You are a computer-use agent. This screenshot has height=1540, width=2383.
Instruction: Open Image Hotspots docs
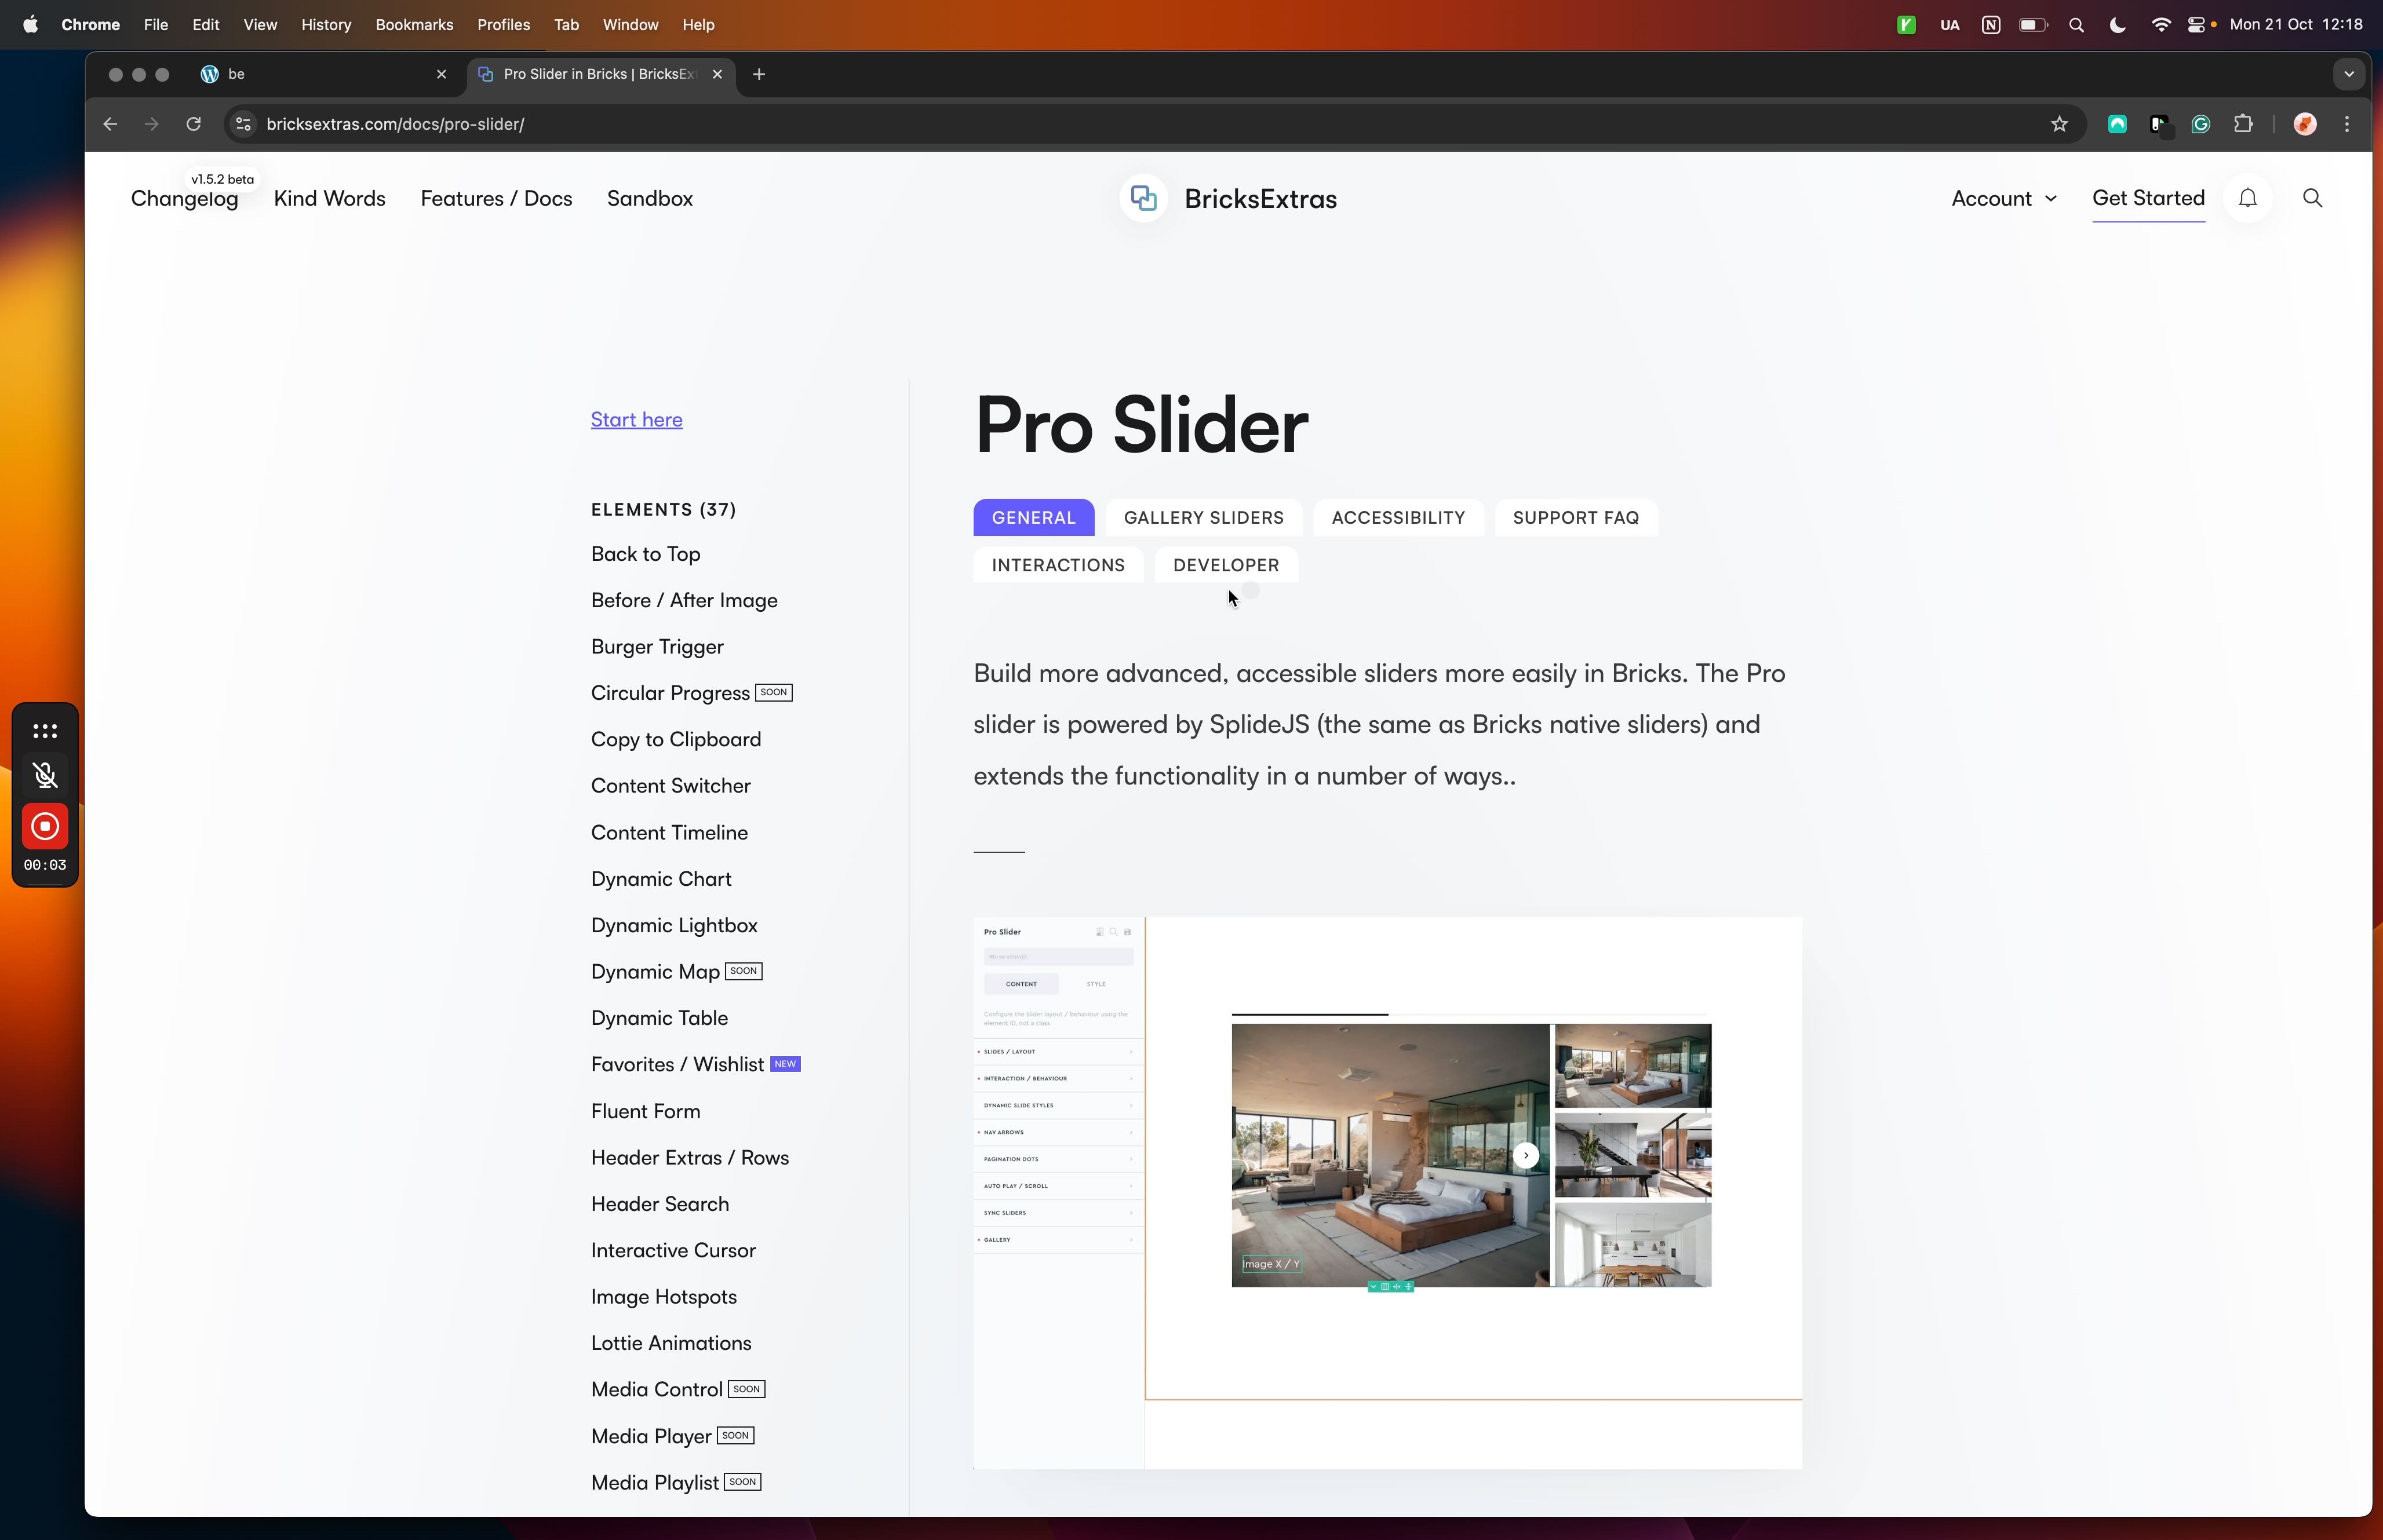(x=663, y=1297)
